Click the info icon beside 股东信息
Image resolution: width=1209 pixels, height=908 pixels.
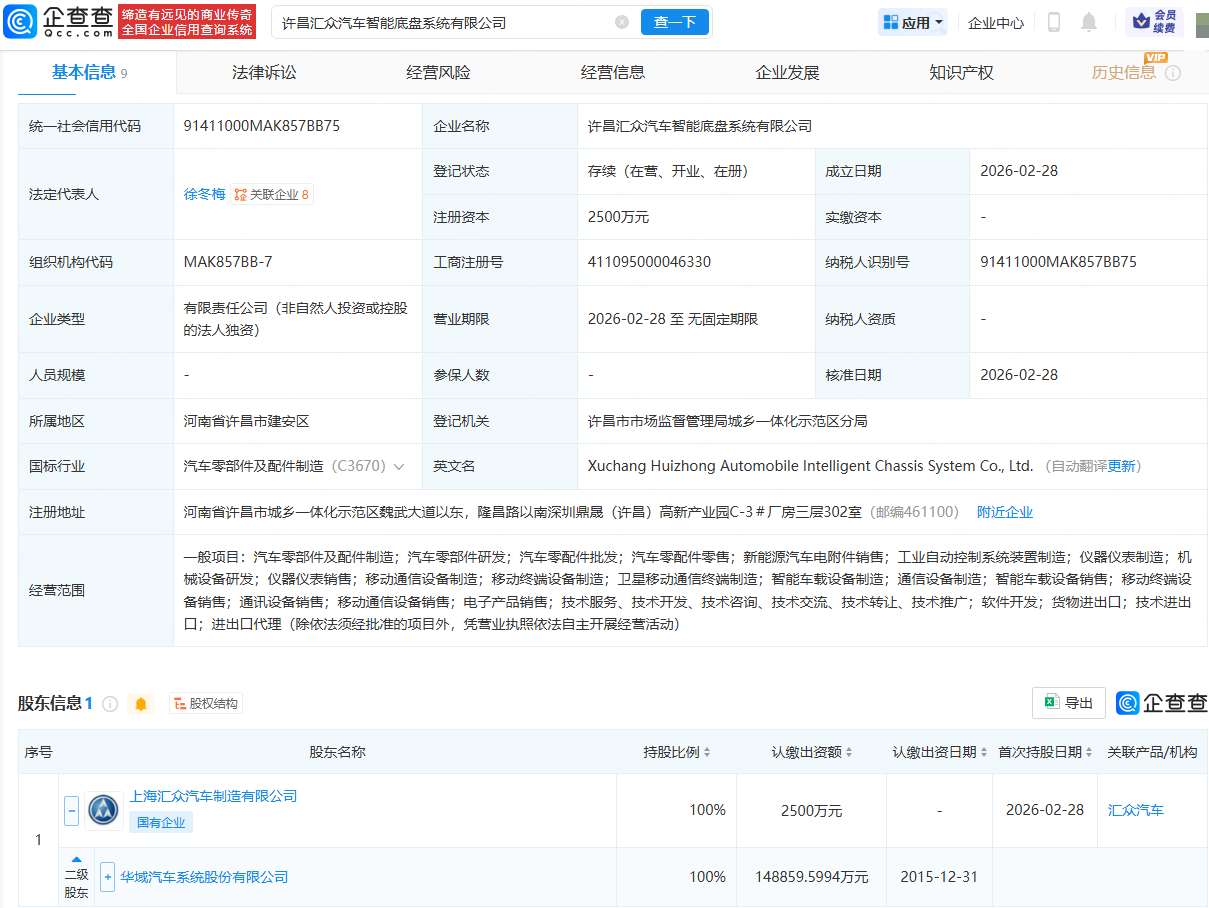[110, 704]
